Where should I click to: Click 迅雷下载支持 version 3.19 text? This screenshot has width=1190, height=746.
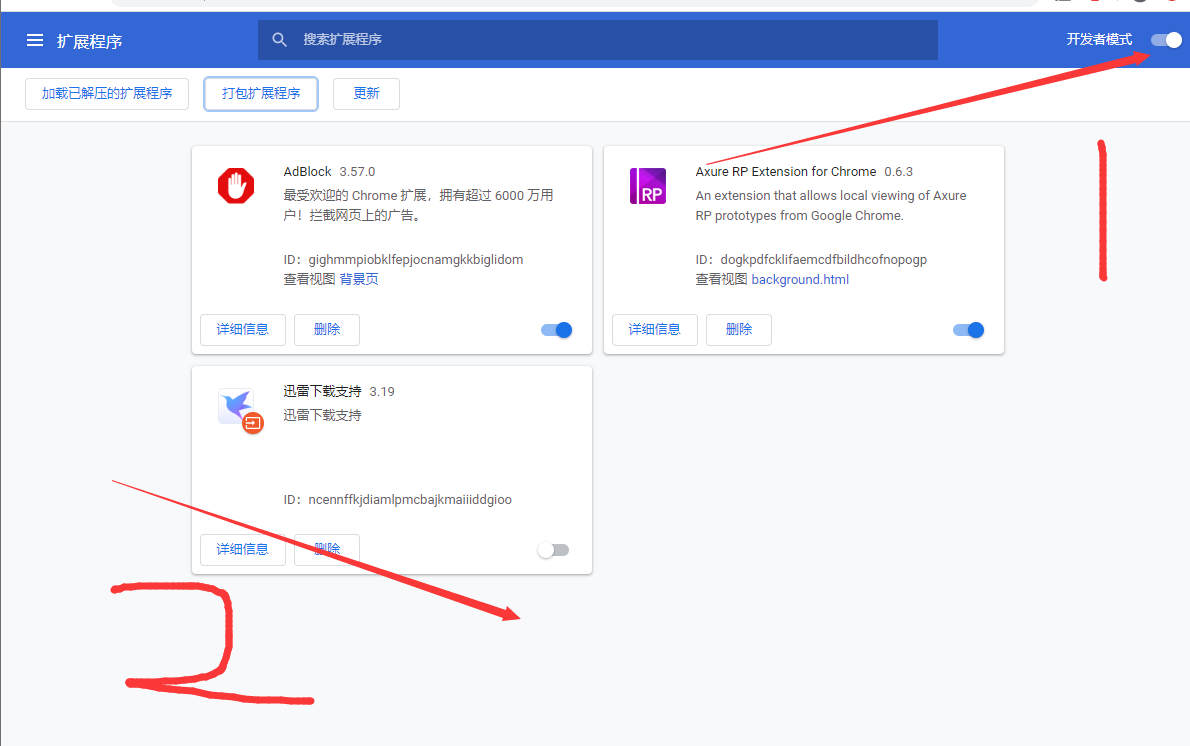tap(382, 392)
